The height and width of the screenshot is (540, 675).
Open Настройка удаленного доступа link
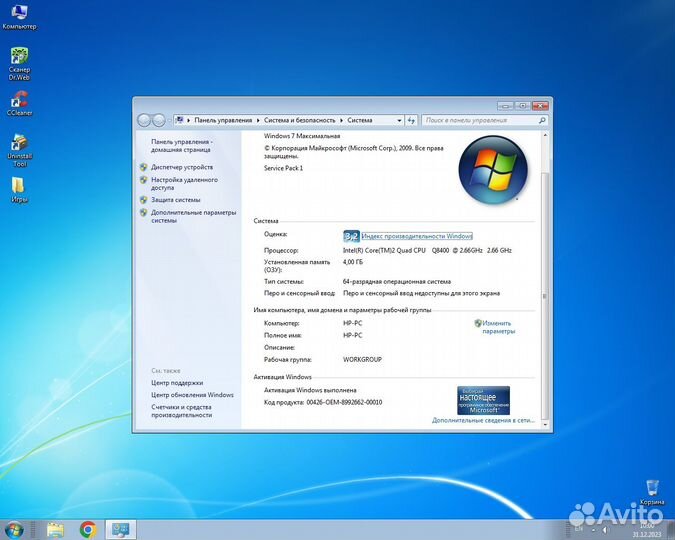pyautogui.click(x=184, y=183)
